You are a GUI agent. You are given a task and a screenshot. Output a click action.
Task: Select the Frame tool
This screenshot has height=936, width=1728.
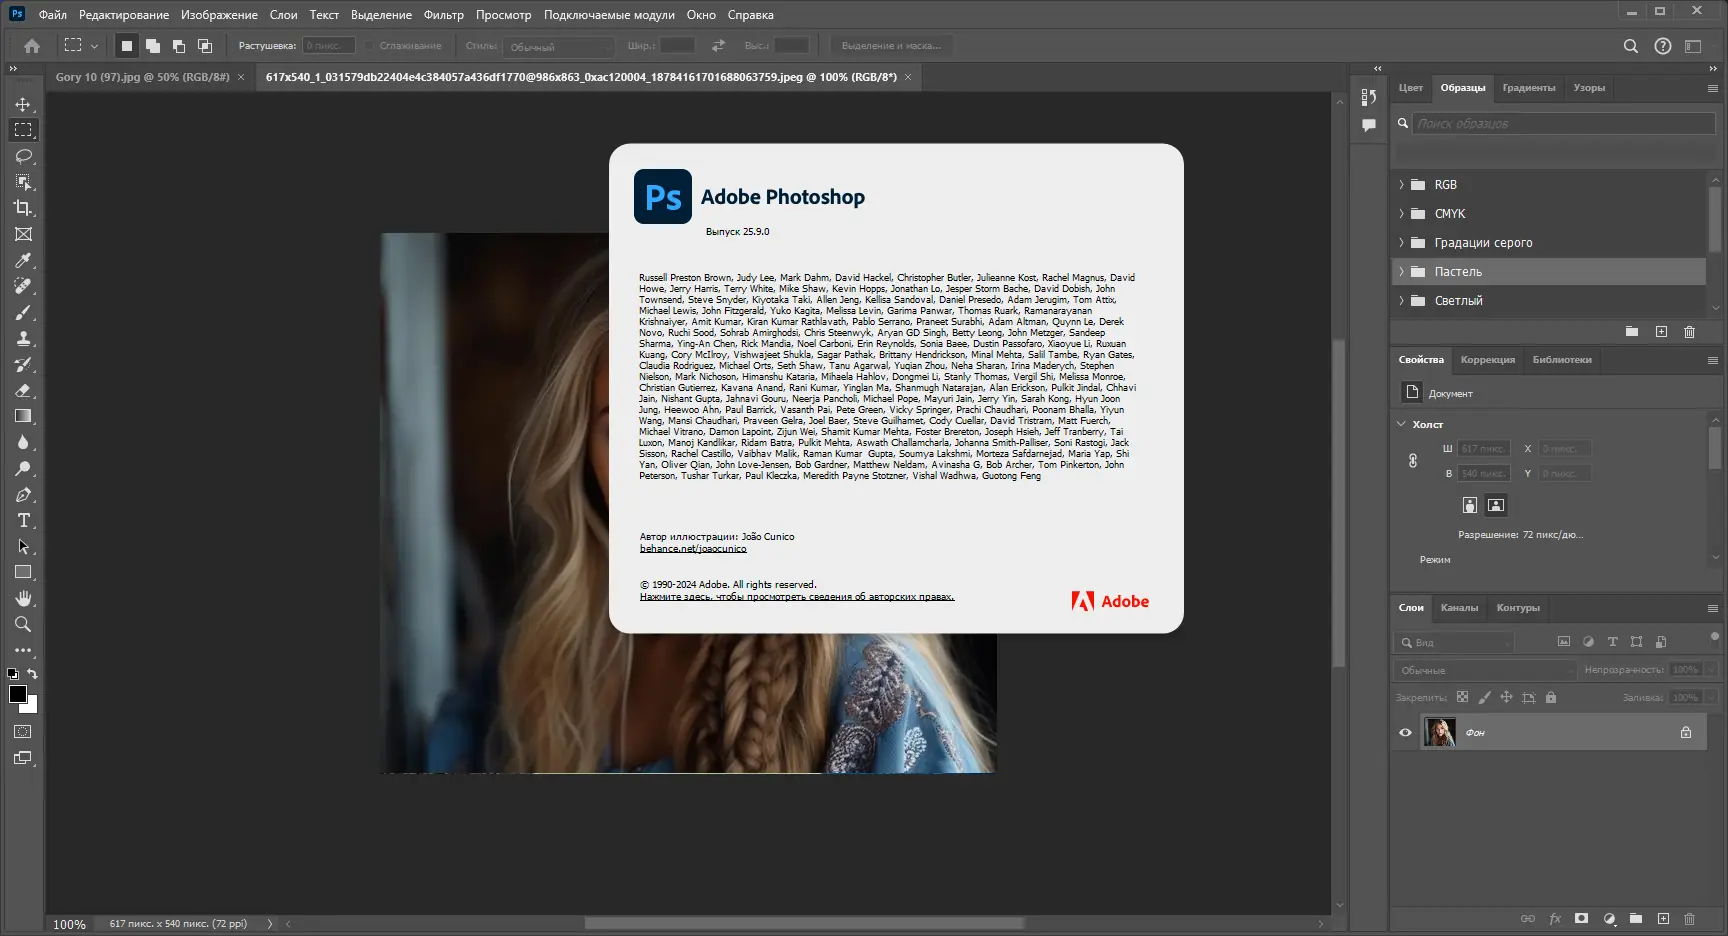click(23, 234)
